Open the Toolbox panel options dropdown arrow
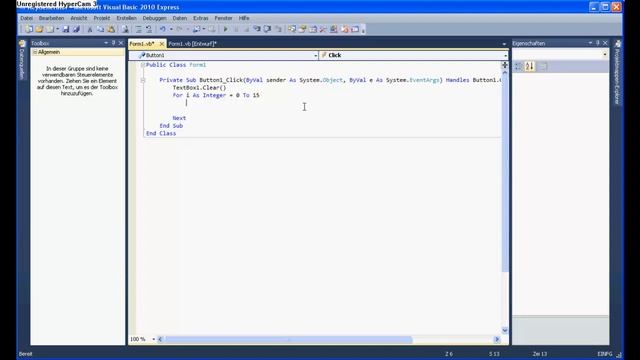 106,43
